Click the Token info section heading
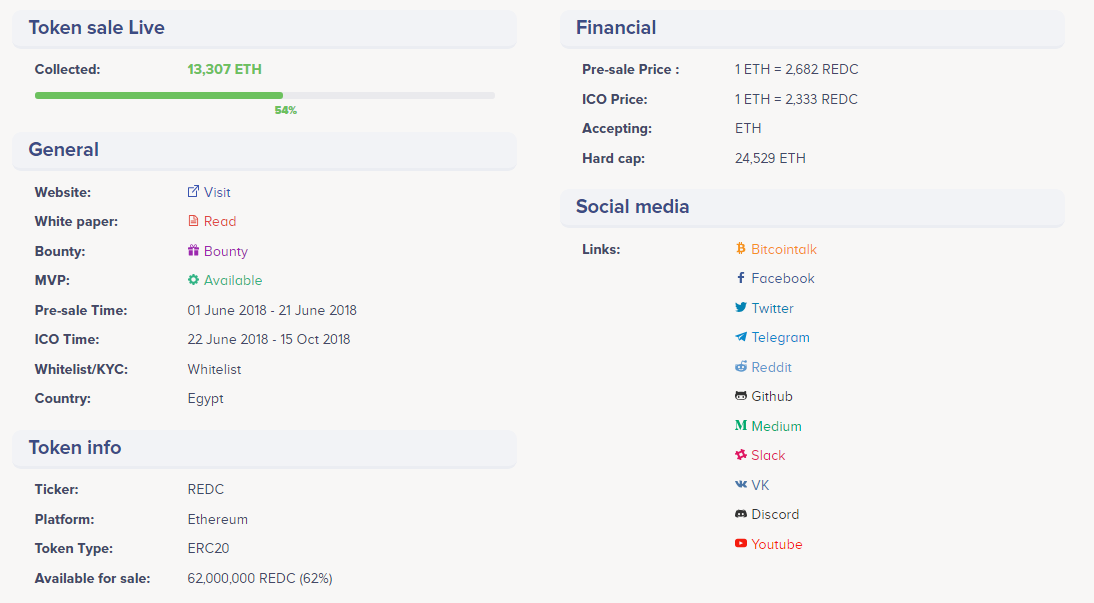The width and height of the screenshot is (1094, 603). point(75,447)
